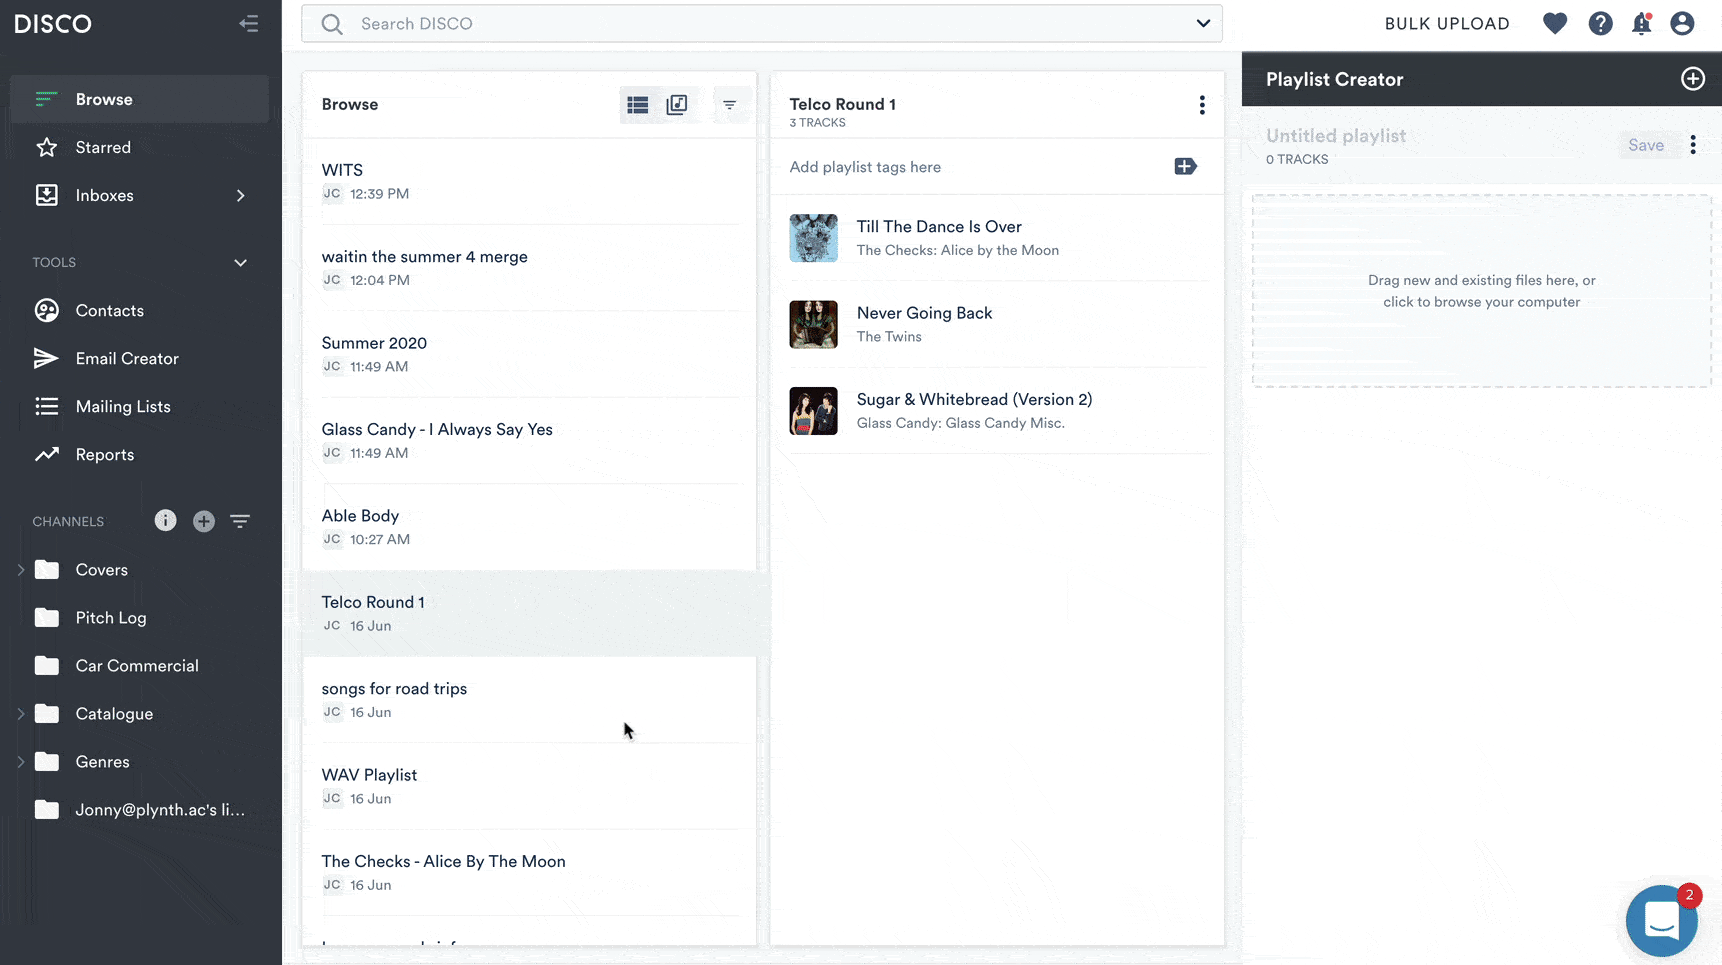Screen dimensions: 1722x965
Task: Open notifications bell
Action: click(1642, 23)
